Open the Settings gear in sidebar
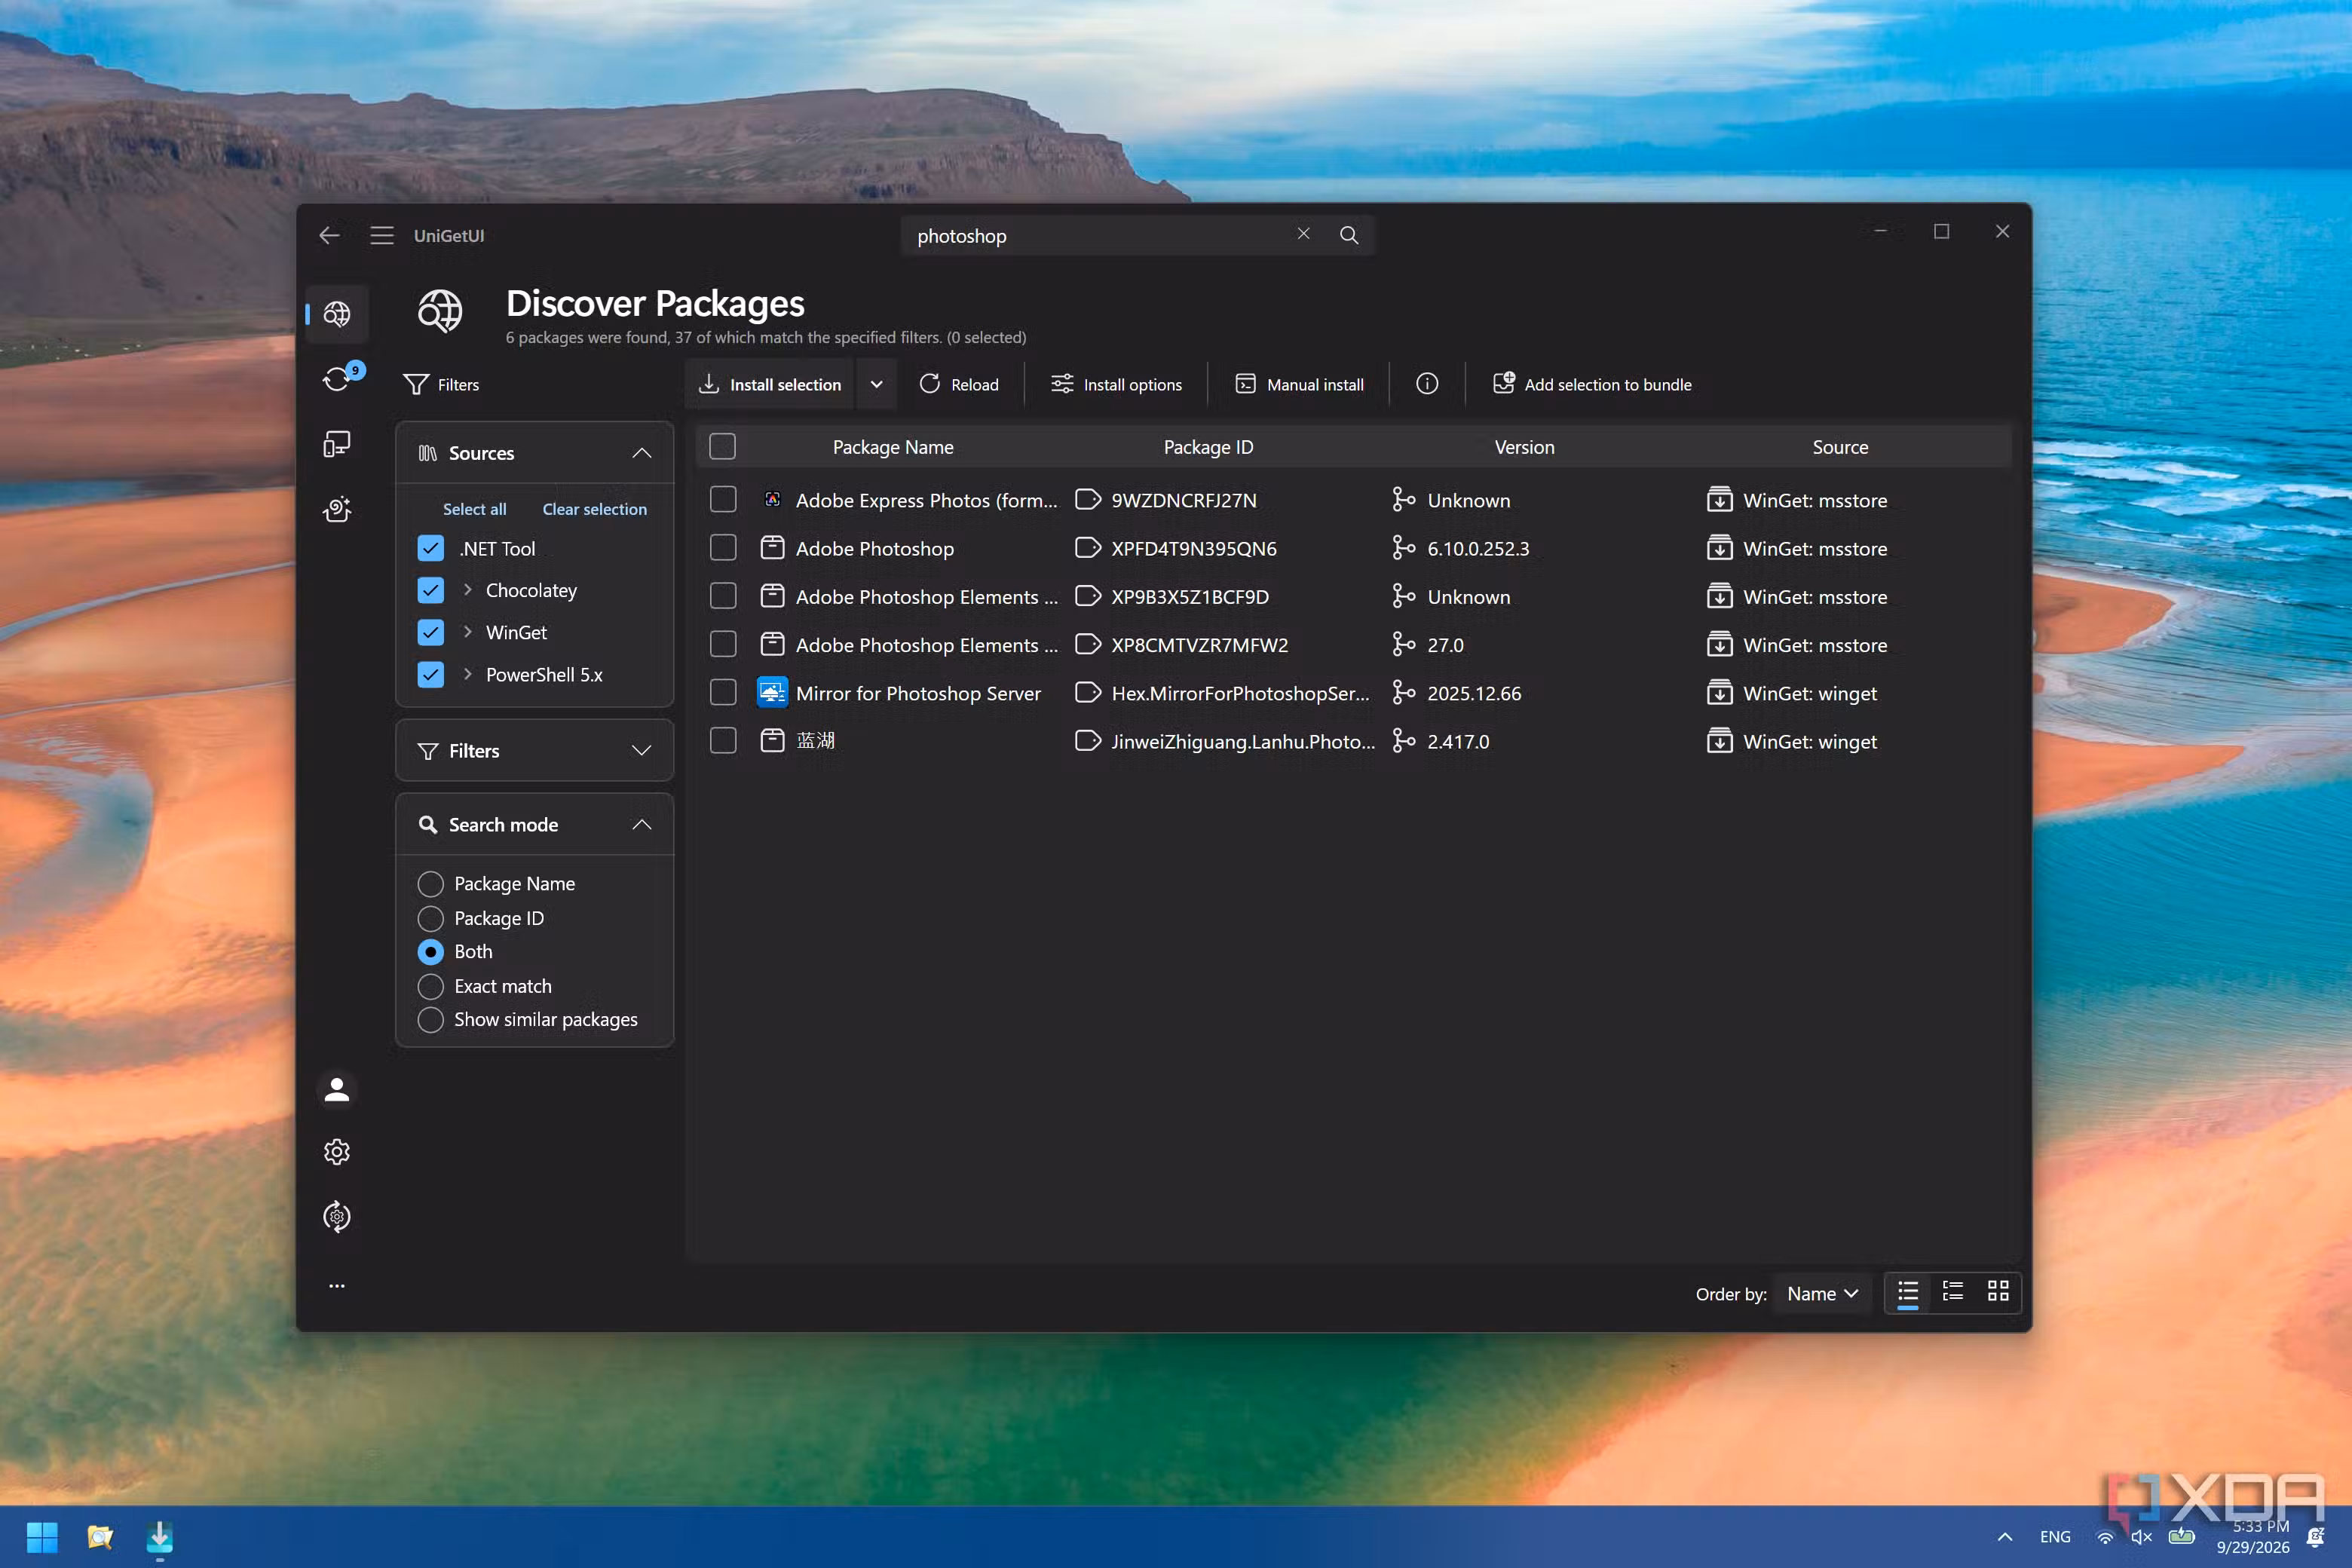The height and width of the screenshot is (1568, 2352). point(337,1152)
